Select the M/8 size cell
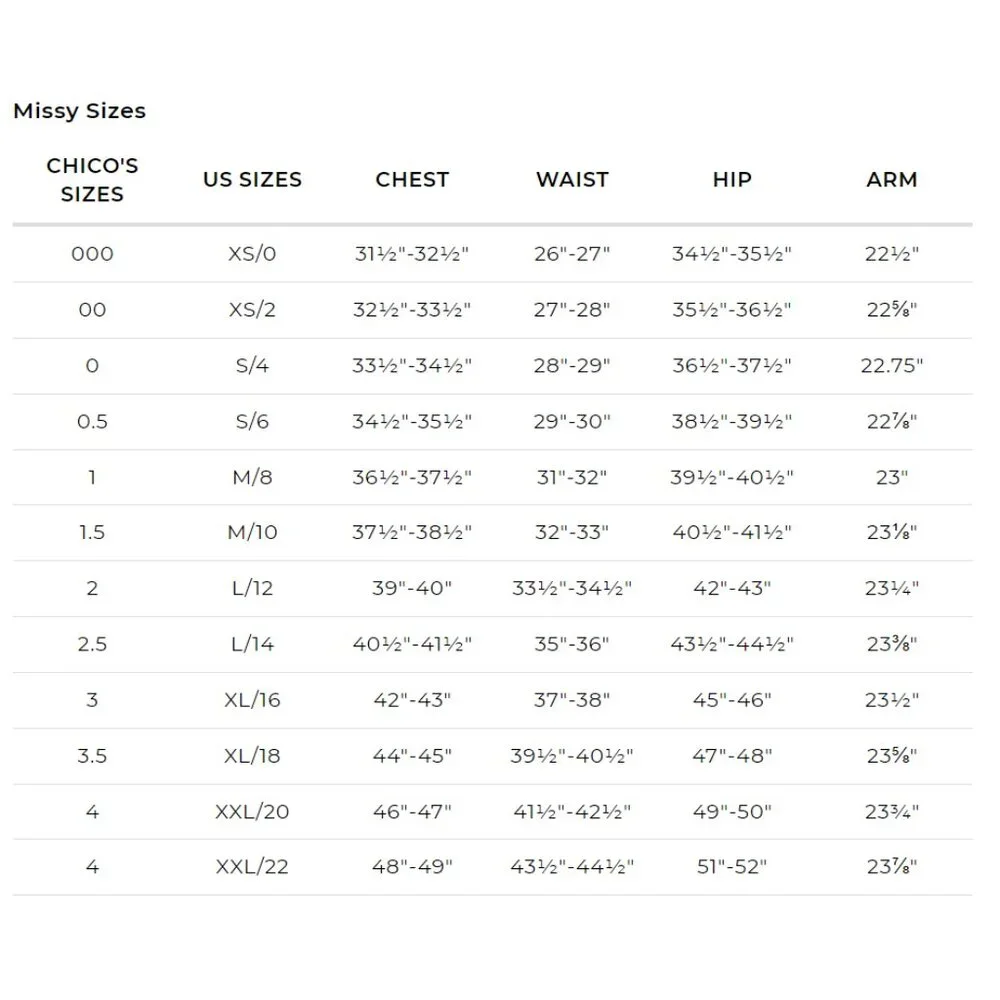This screenshot has height=1000, width=1000. pyautogui.click(x=253, y=478)
